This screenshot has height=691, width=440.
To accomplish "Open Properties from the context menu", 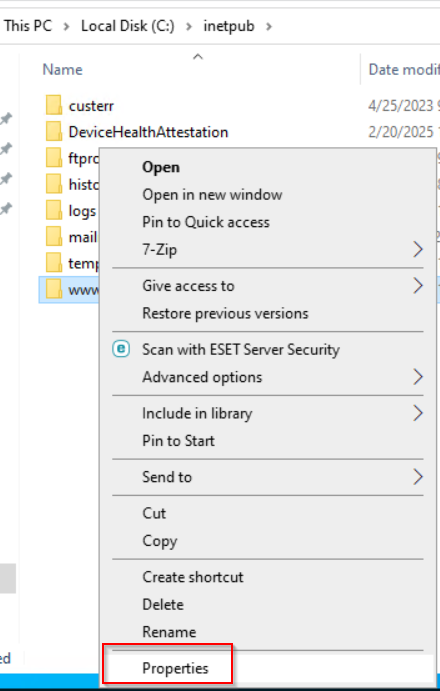I will click(175, 668).
